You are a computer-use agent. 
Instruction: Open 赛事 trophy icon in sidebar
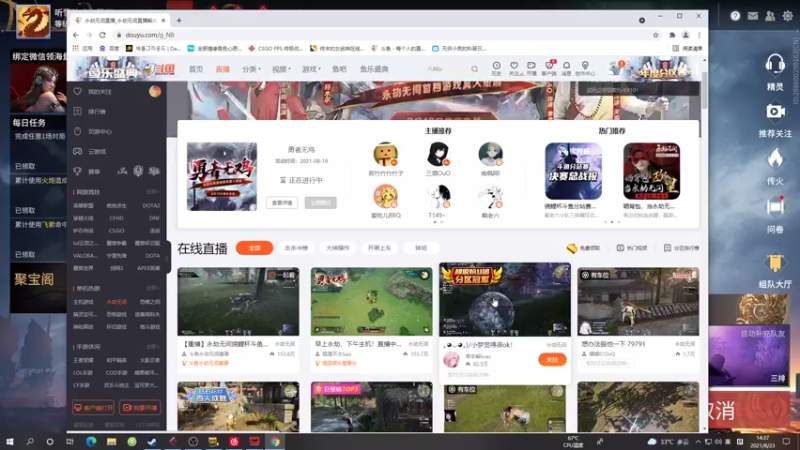[78, 171]
